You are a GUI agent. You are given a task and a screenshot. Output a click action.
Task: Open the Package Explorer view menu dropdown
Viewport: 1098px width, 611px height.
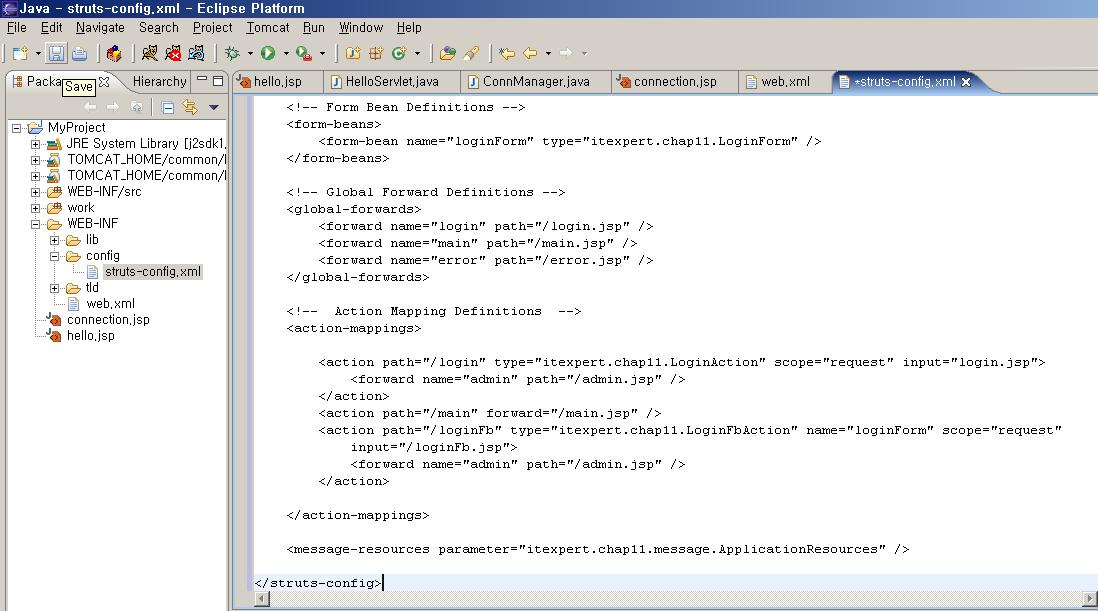click(x=213, y=107)
